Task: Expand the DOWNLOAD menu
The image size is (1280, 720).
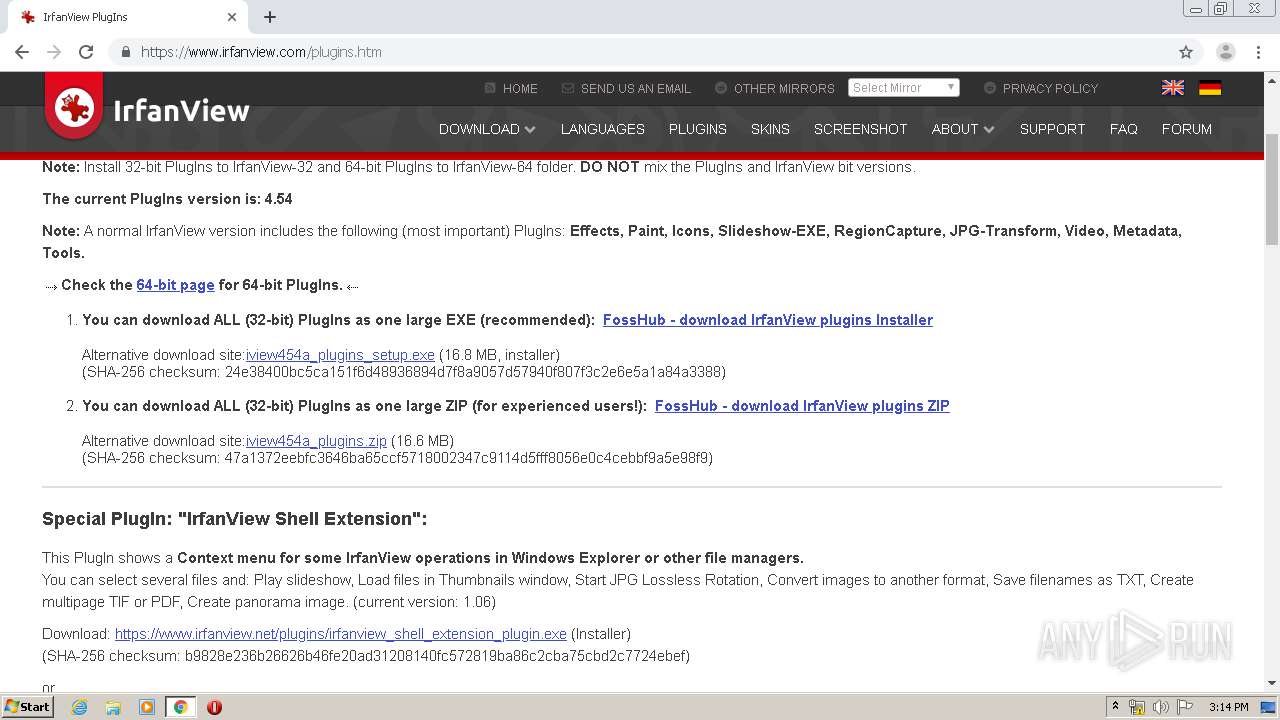Action: [x=487, y=129]
